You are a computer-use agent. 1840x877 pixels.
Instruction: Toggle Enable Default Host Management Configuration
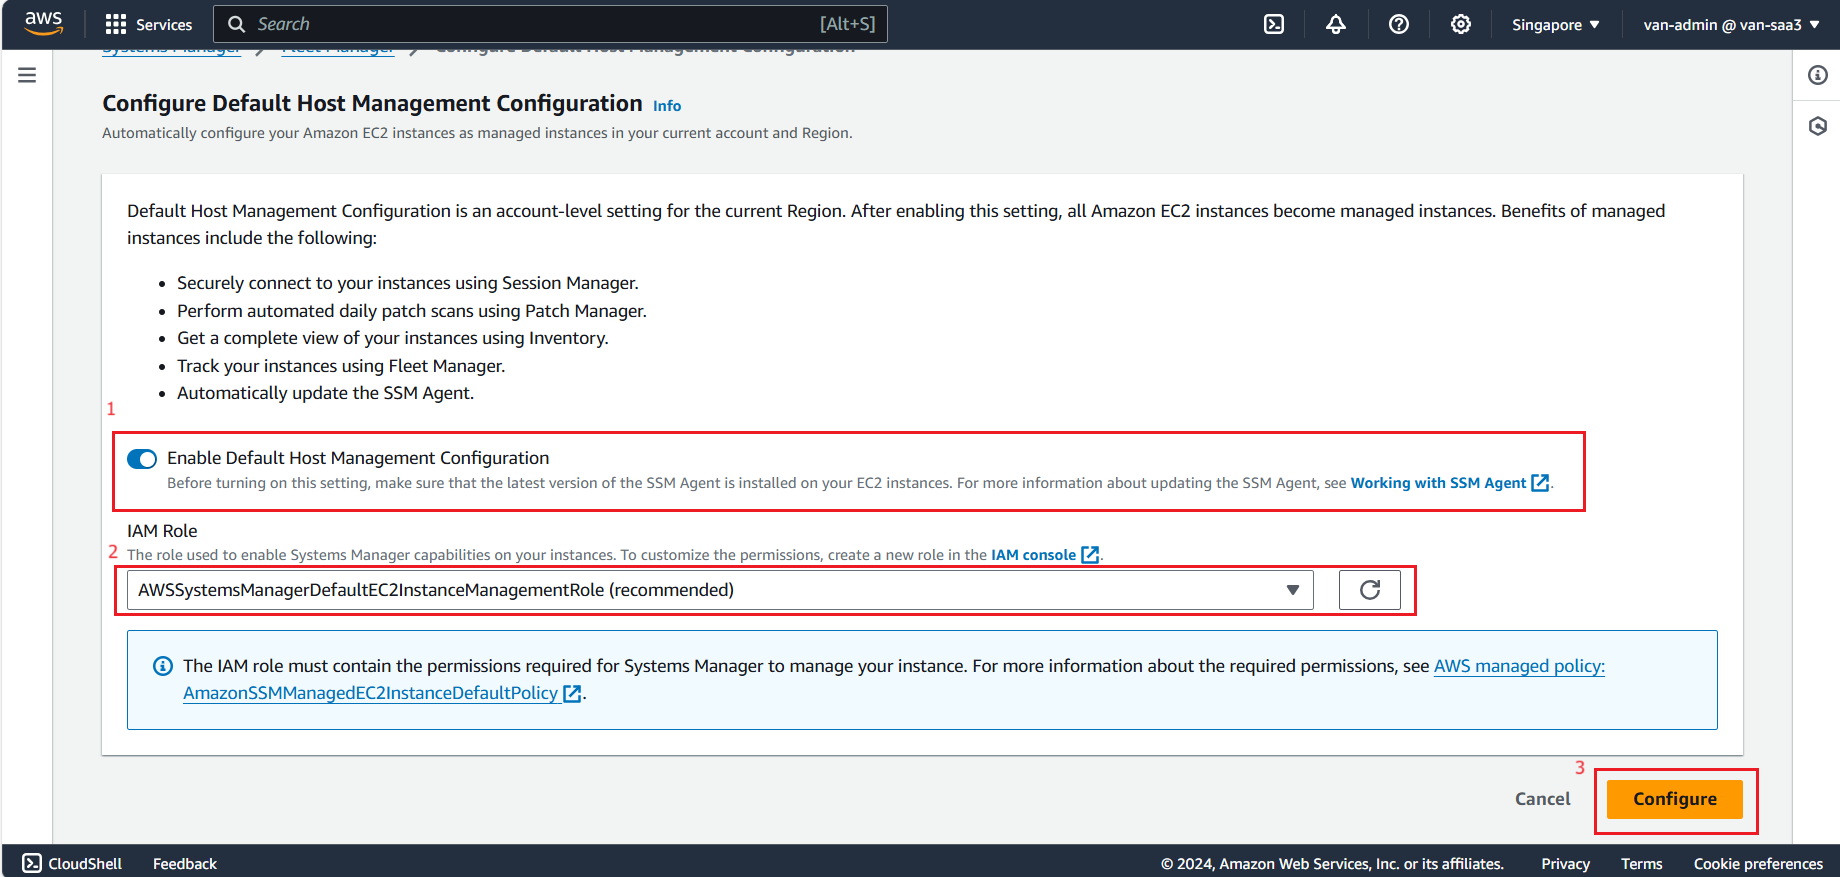coord(142,459)
